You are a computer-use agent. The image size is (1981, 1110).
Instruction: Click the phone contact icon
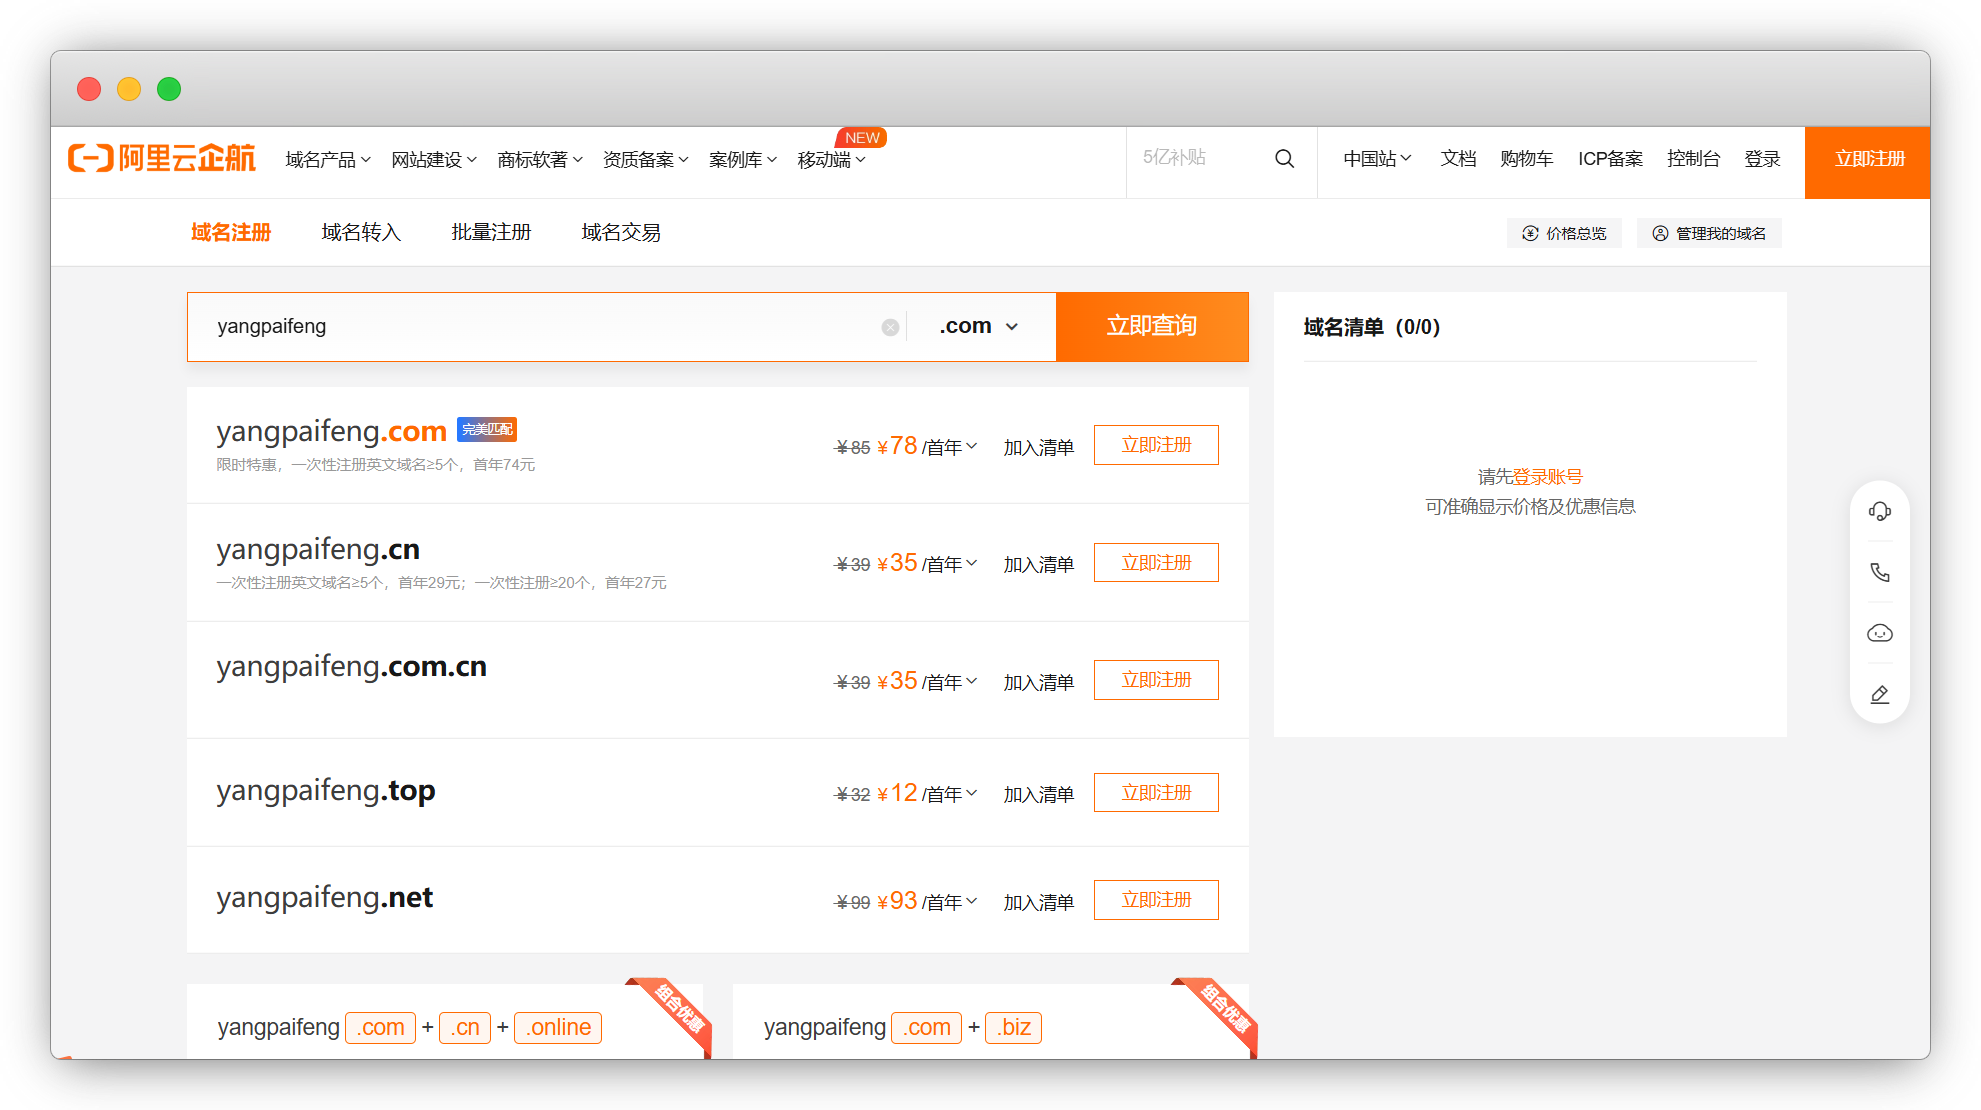pos(1879,573)
